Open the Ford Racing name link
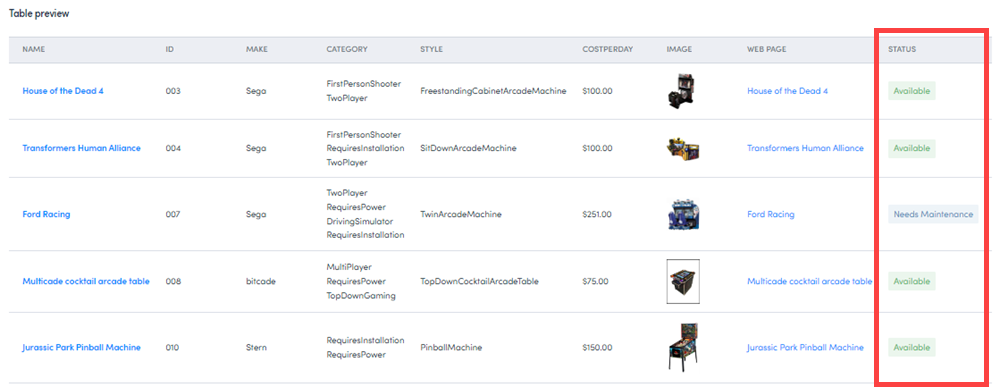This screenshot has height=387, width=1000. tap(46, 215)
